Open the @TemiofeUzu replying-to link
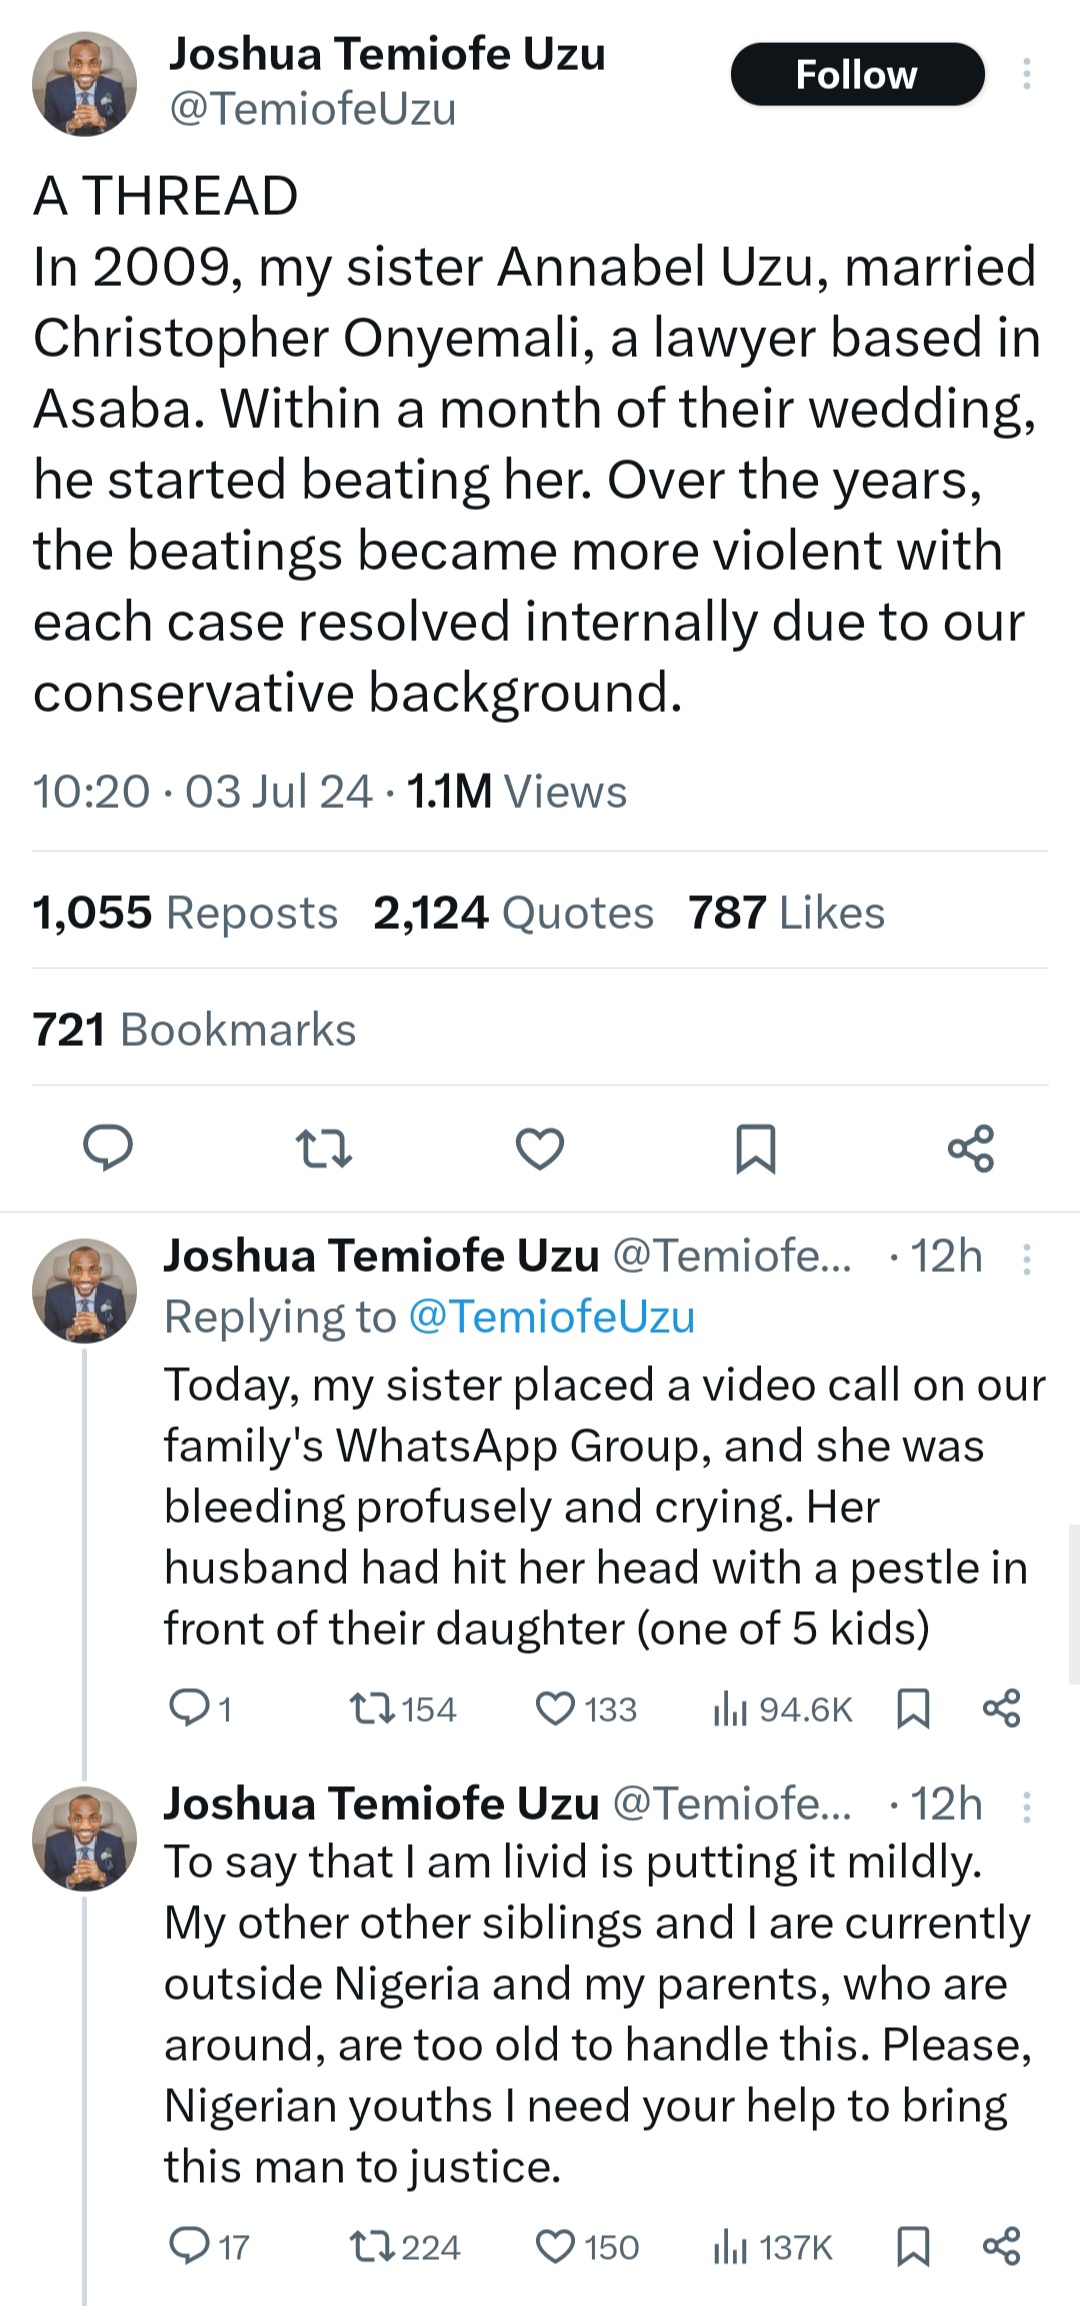Image resolution: width=1080 pixels, height=2306 pixels. (x=551, y=1317)
